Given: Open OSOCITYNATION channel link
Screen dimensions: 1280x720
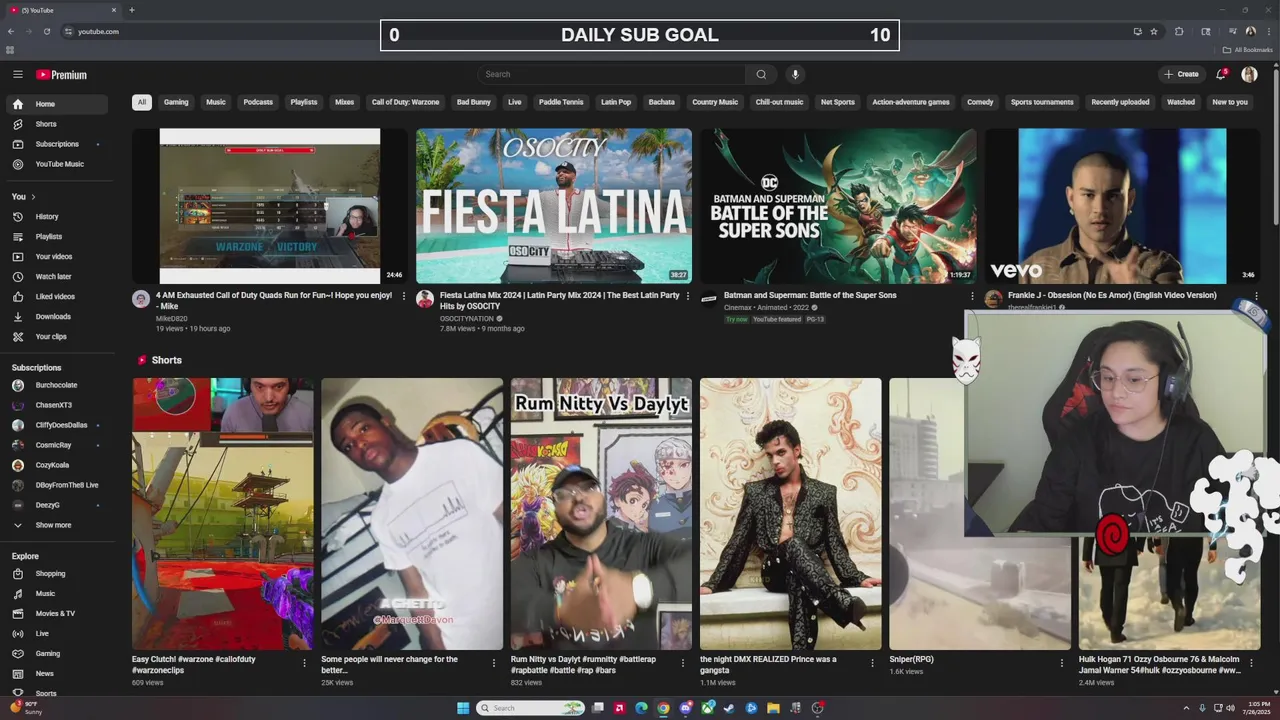Looking at the screenshot, I should click(x=467, y=319).
